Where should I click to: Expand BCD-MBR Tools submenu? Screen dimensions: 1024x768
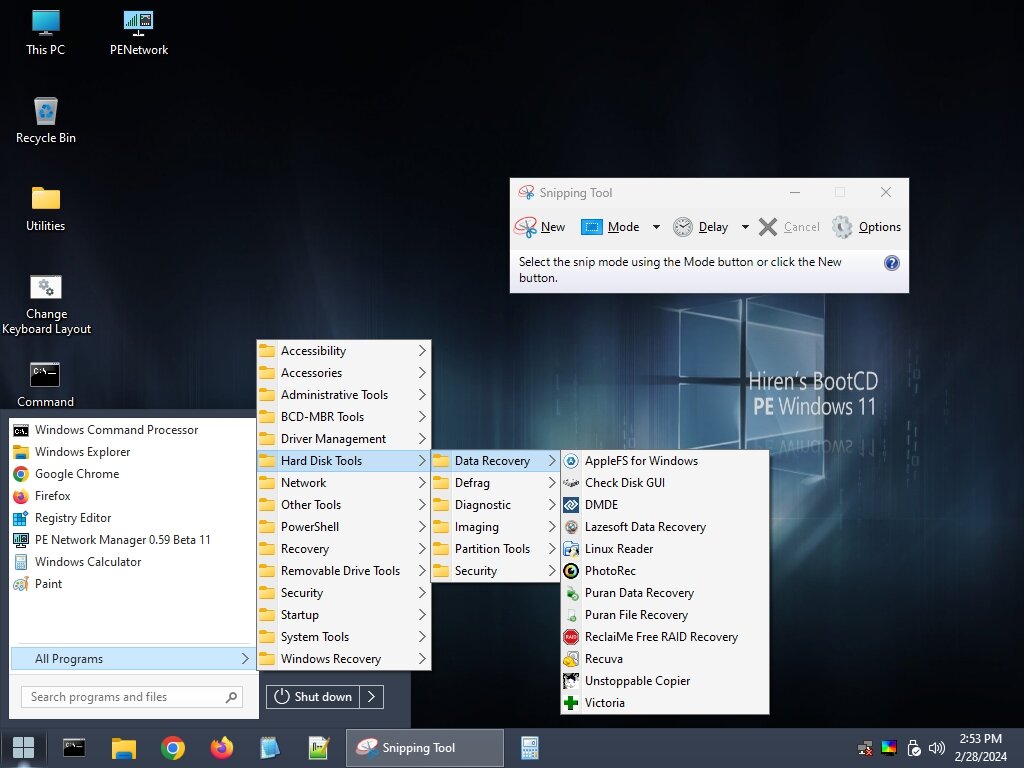tap(344, 417)
